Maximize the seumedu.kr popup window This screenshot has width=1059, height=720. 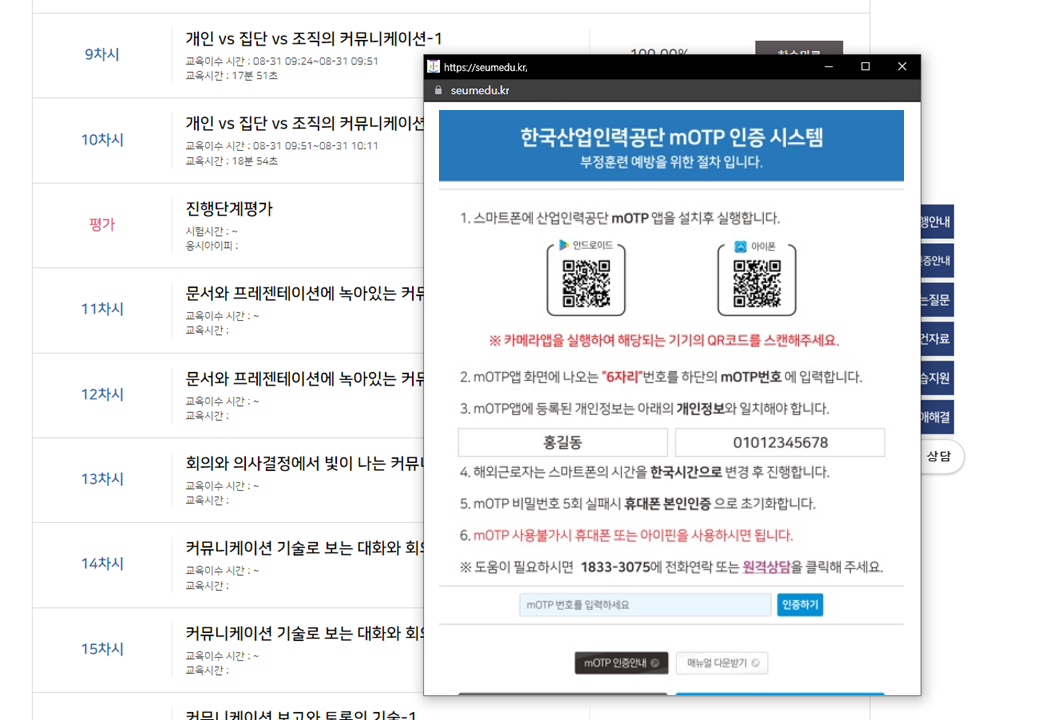tap(865, 66)
